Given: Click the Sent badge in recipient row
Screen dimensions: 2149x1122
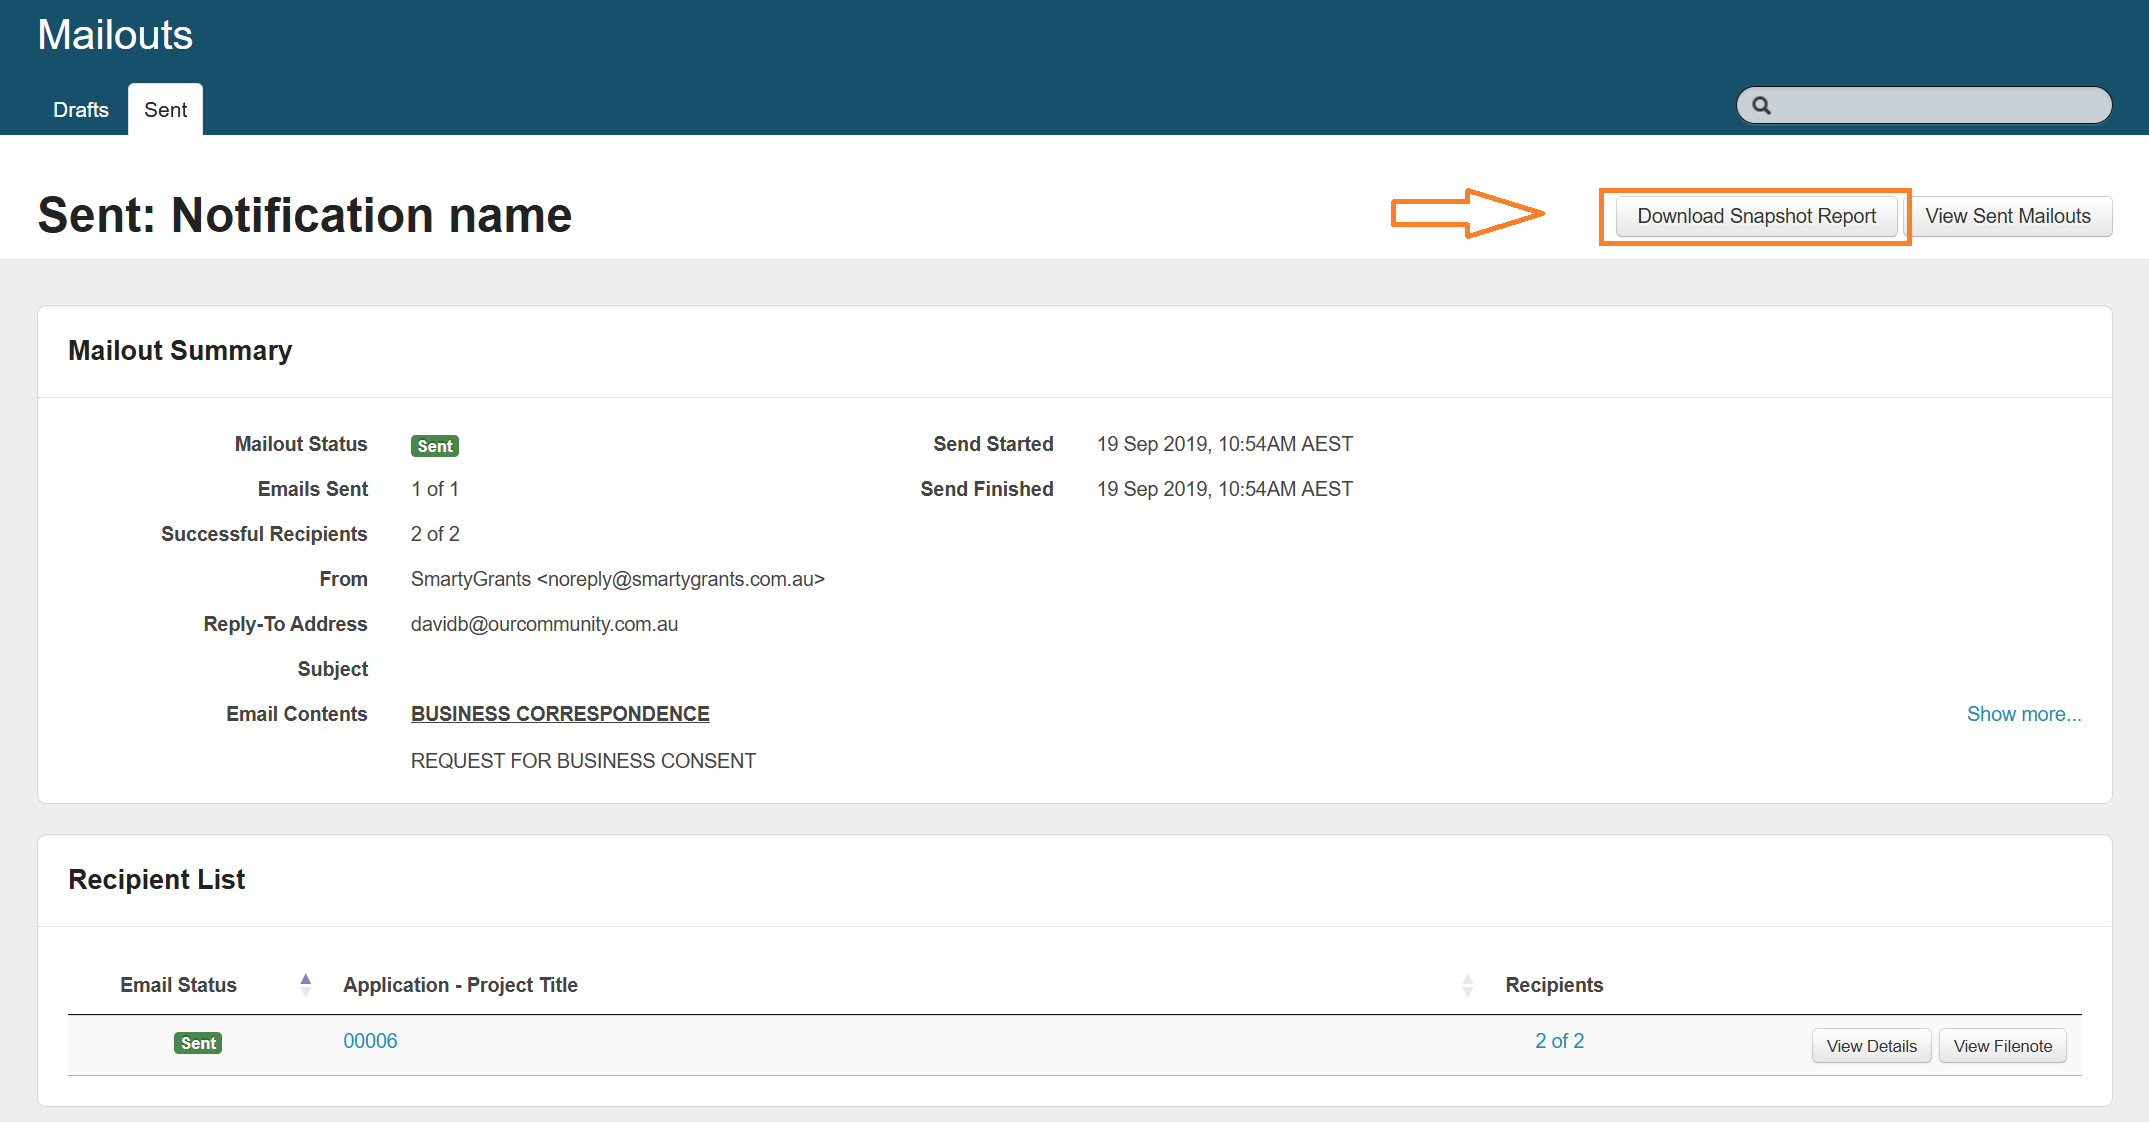Looking at the screenshot, I should coord(198,1043).
